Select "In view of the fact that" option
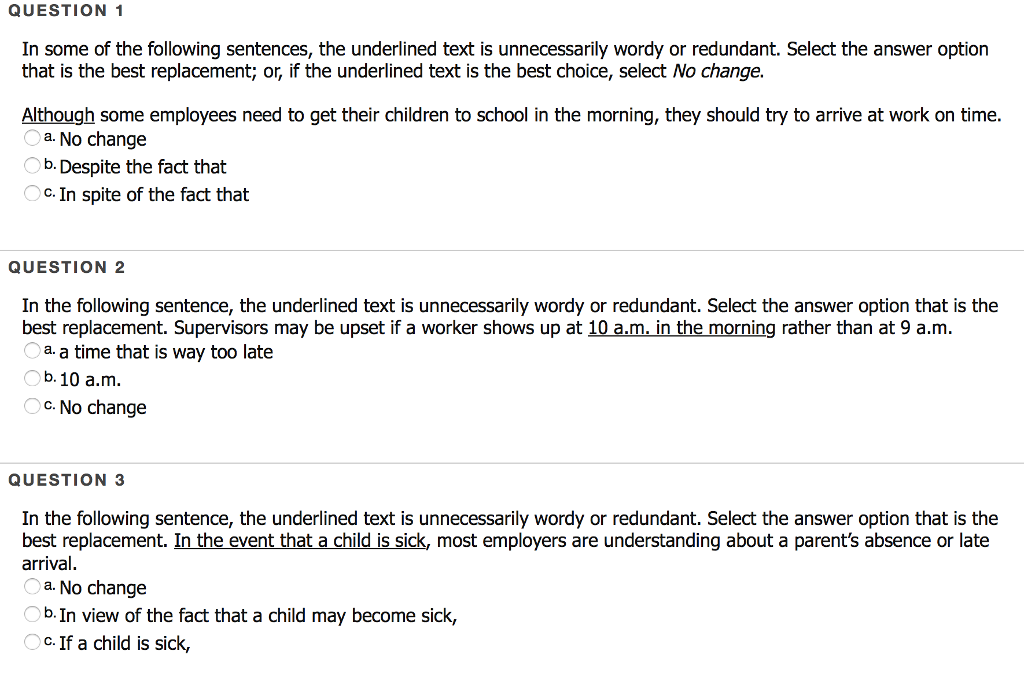 [x=31, y=615]
